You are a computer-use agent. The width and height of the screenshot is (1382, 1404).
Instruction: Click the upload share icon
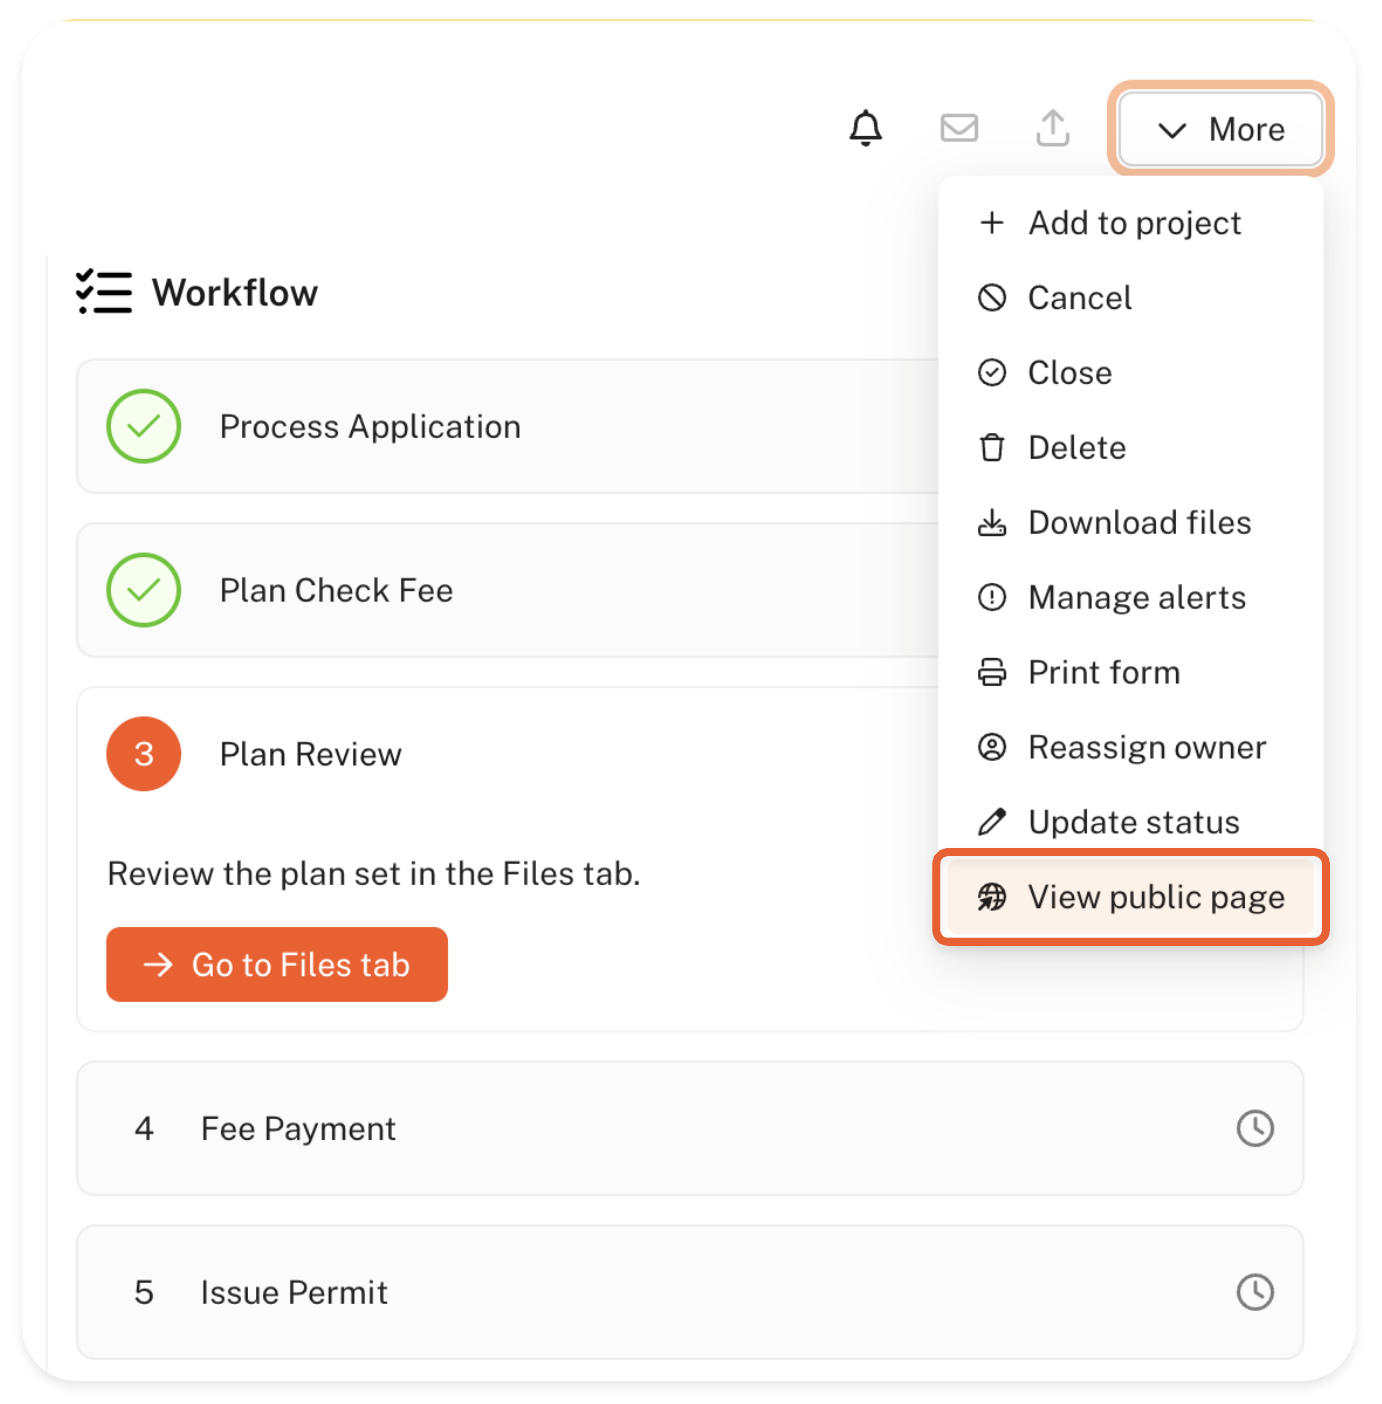(x=1052, y=128)
